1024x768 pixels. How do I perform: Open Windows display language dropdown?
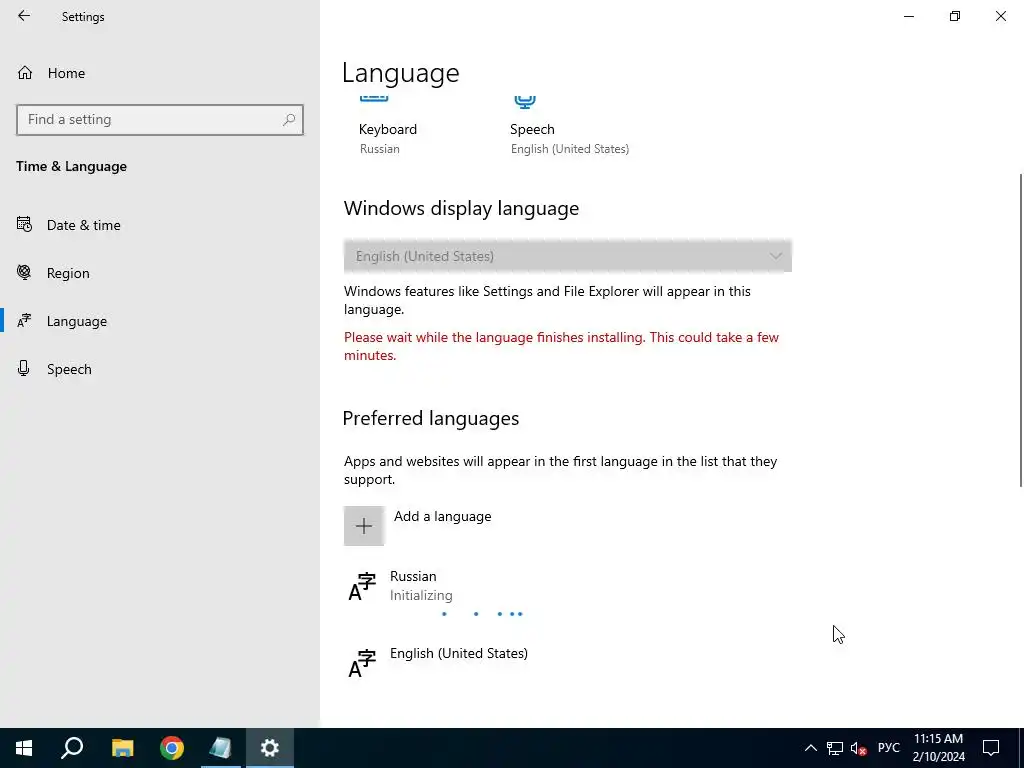568,256
